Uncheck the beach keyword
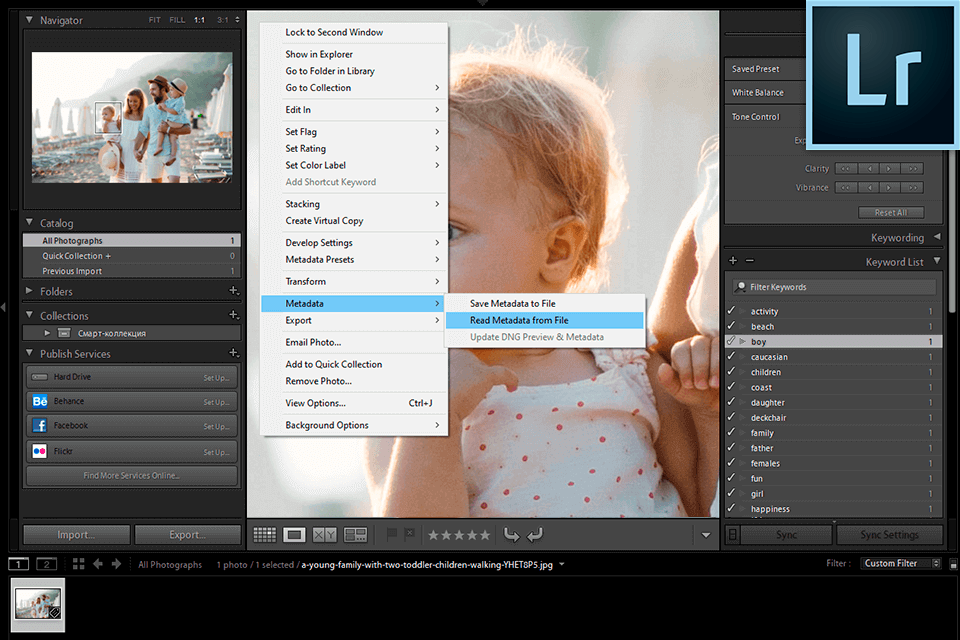The image size is (960, 640). tap(731, 326)
